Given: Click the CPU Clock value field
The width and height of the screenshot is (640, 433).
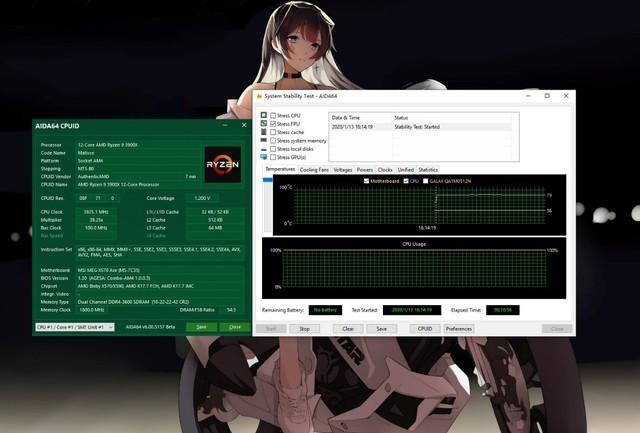Looking at the screenshot, I should pyautogui.click(x=96, y=212).
